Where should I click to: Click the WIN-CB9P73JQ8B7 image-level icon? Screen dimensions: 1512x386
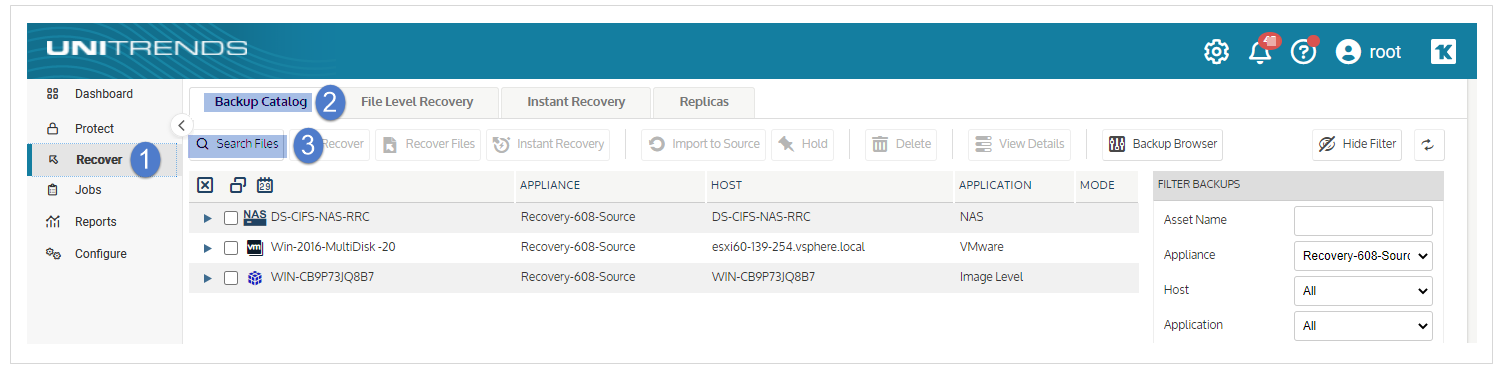click(255, 278)
